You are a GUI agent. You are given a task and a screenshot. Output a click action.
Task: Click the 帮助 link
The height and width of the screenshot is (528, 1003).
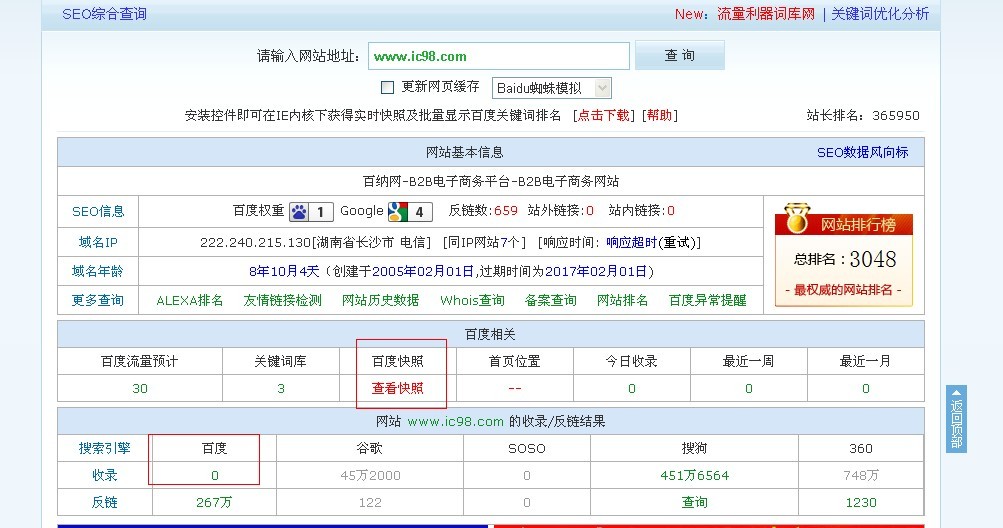(659, 115)
